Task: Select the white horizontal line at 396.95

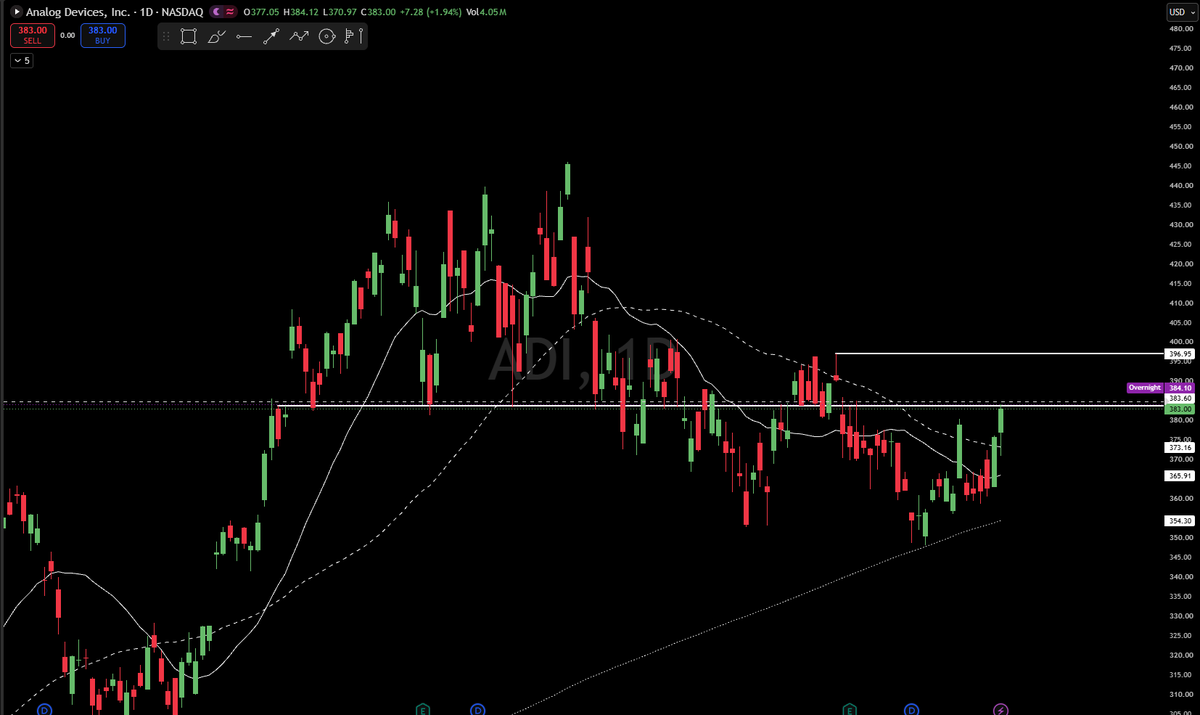Action: (1000, 354)
